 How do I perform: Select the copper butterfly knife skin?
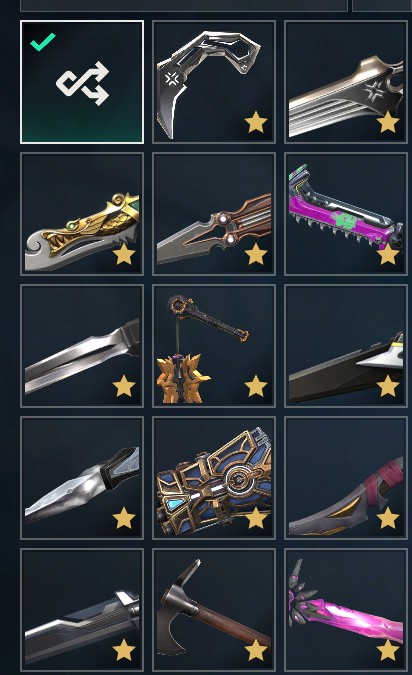point(214,214)
